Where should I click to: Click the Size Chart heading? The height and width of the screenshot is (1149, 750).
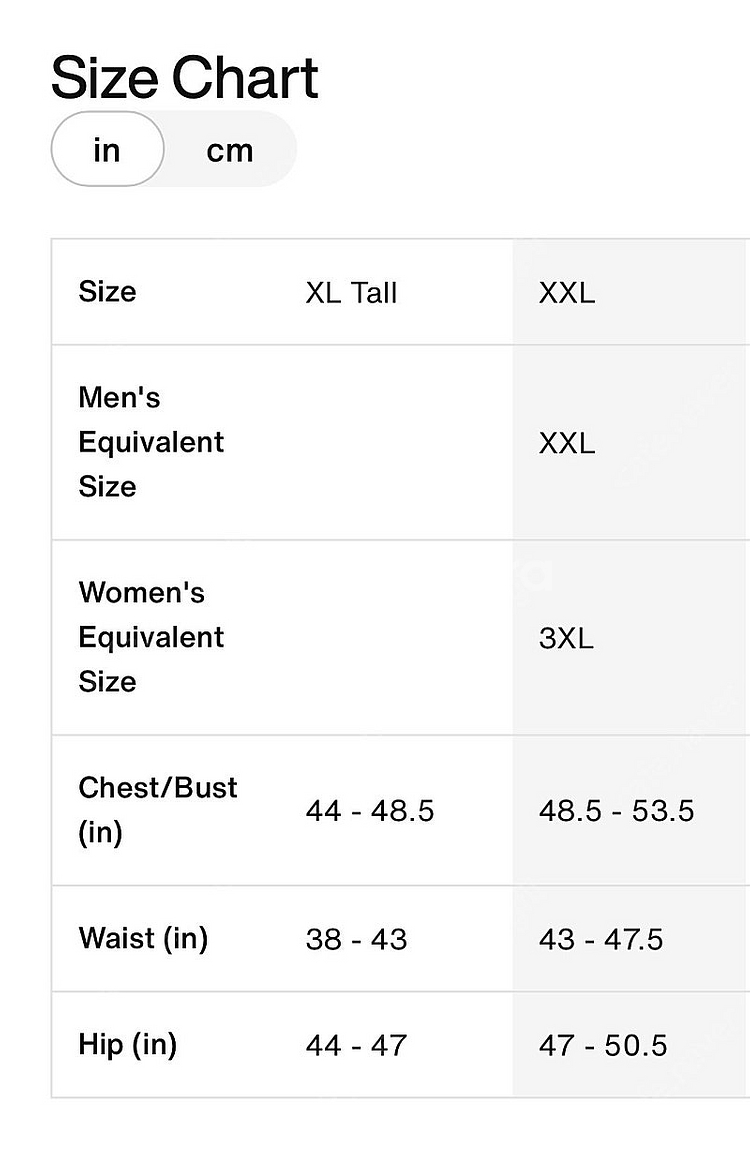pos(185,78)
